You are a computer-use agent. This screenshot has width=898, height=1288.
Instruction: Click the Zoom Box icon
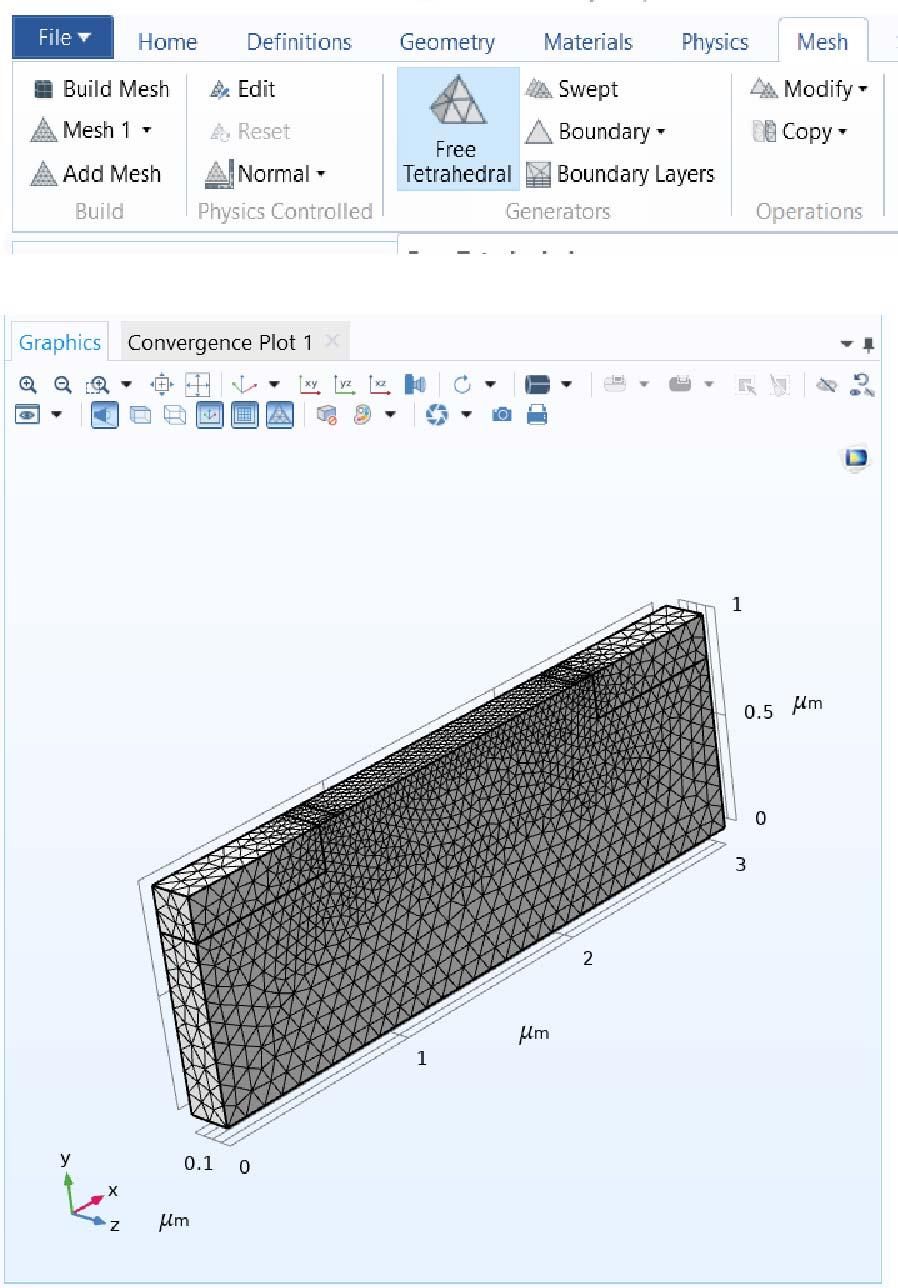(98, 385)
